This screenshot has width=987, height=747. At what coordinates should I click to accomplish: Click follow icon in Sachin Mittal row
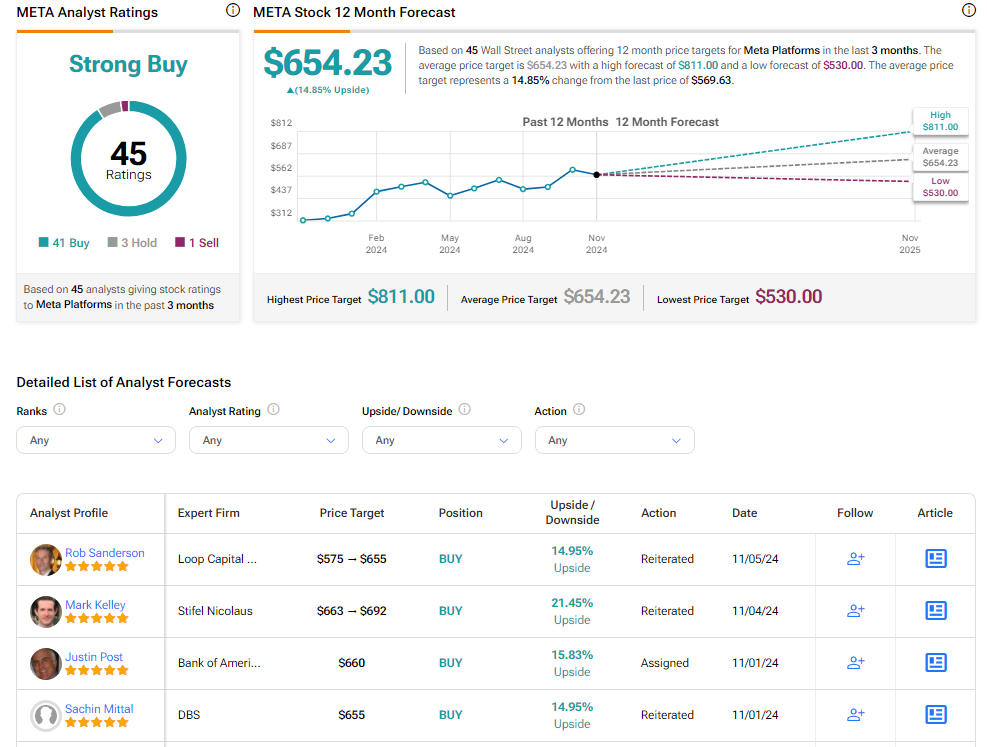point(855,715)
